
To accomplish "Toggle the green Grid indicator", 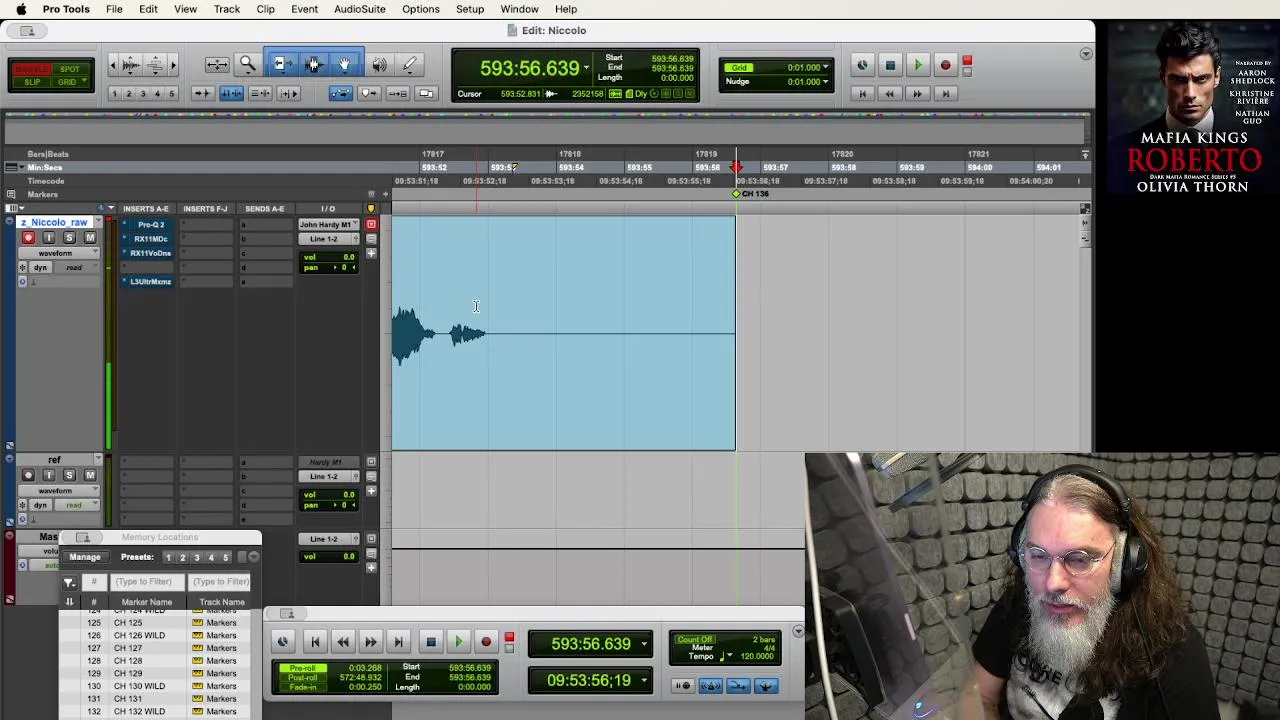I will coord(739,67).
